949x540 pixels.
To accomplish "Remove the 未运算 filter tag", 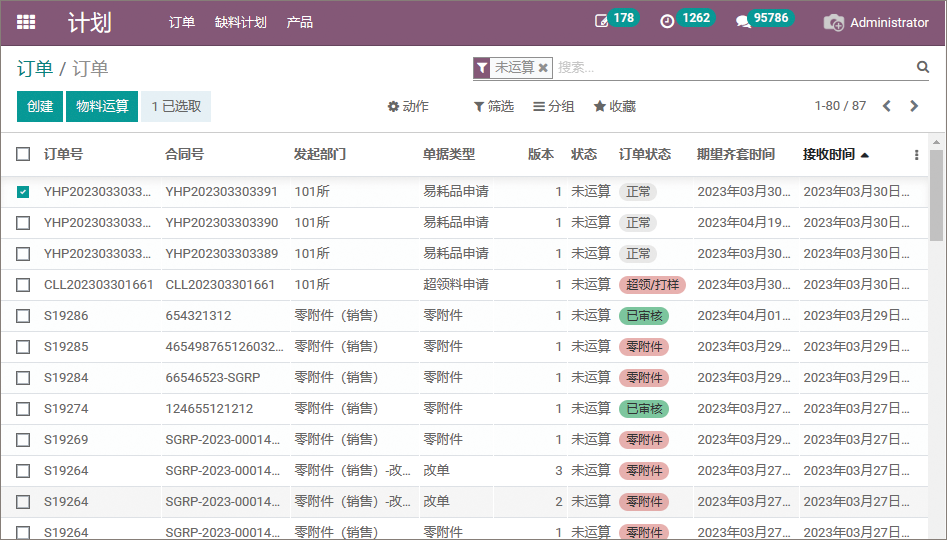I will 543,68.
